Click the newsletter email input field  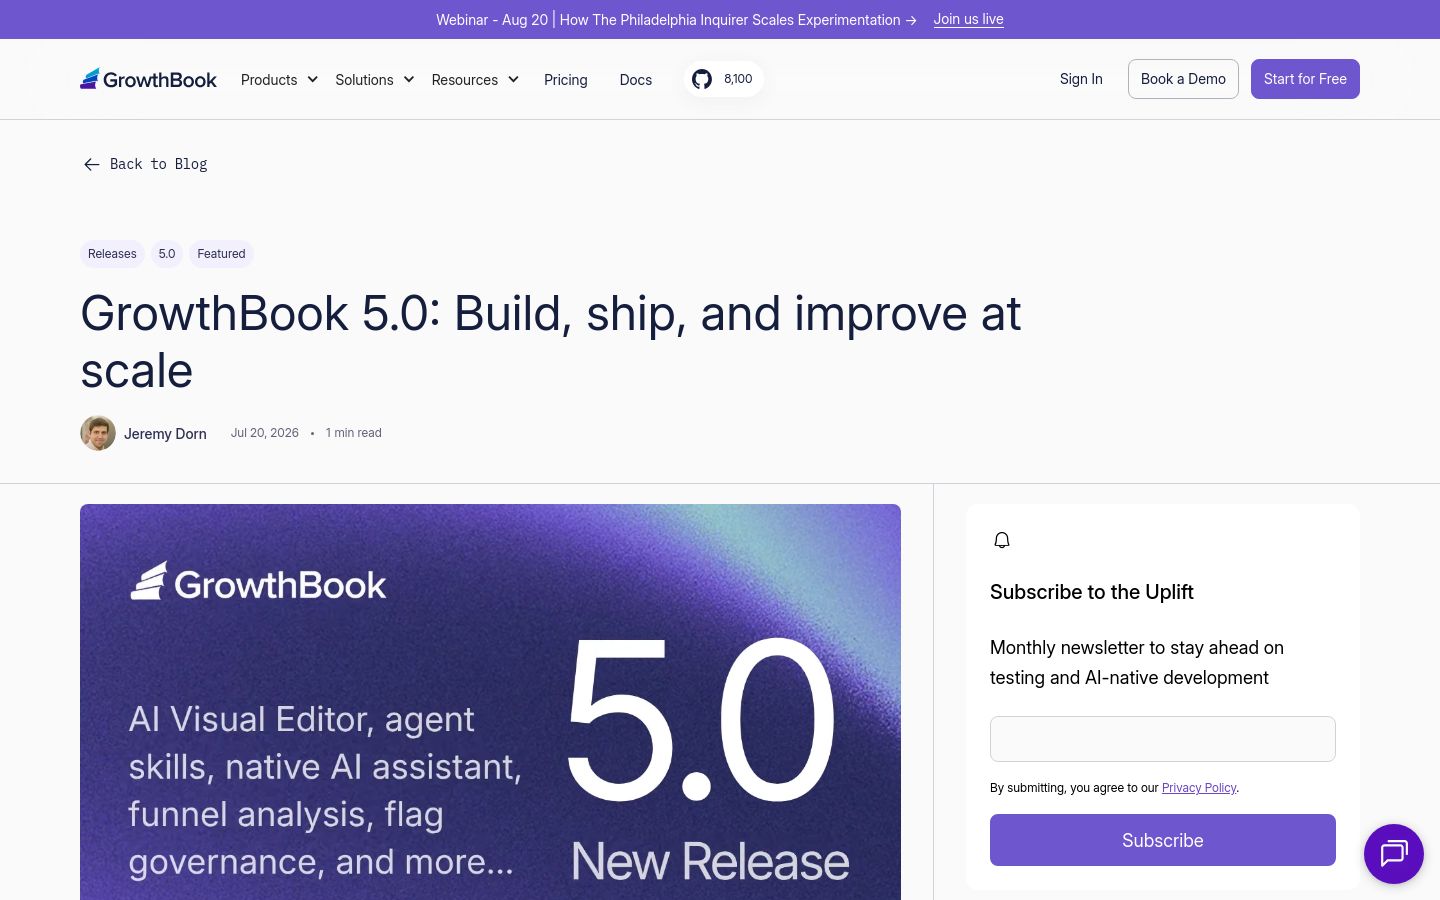coord(1163,739)
